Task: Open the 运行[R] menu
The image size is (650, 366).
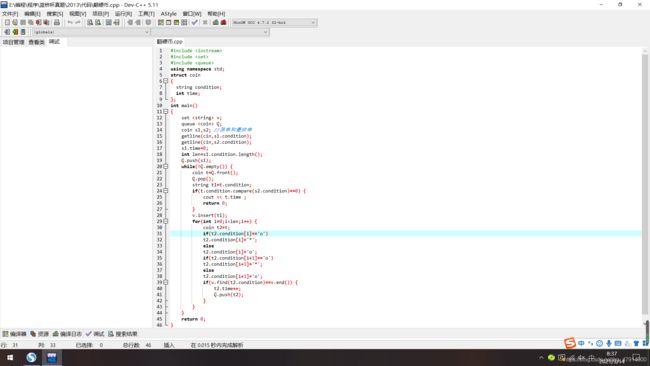Action: [123, 14]
